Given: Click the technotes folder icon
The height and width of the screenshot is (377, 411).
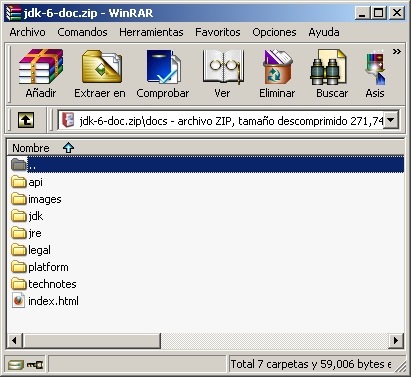Looking at the screenshot, I should click(x=19, y=284).
